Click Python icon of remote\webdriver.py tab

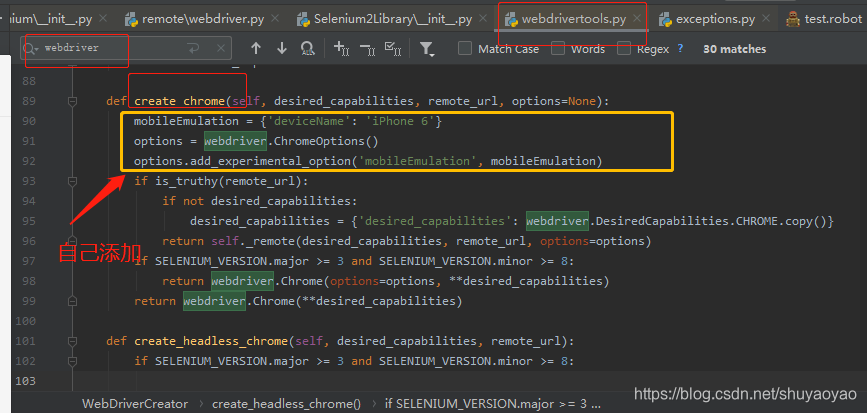click(x=132, y=19)
